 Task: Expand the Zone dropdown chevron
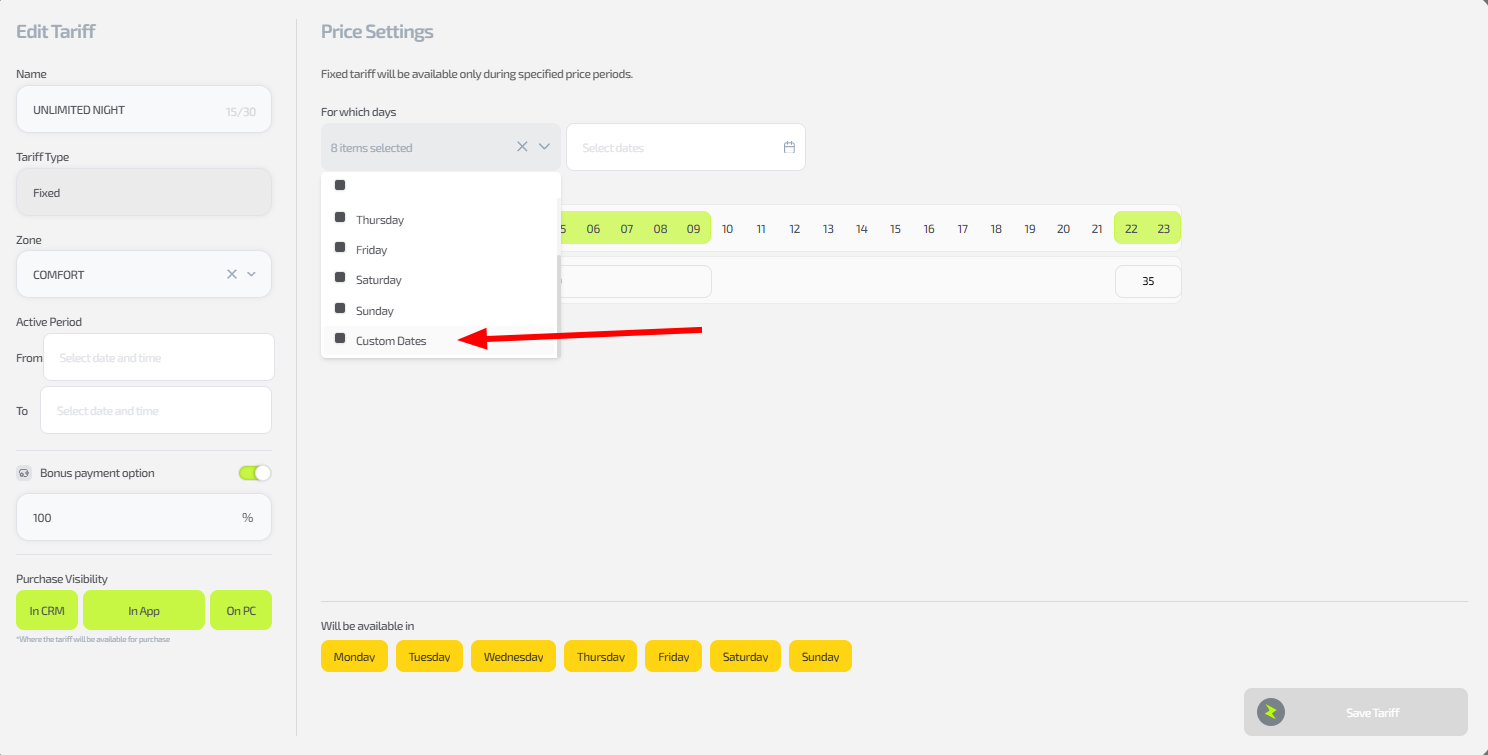point(252,274)
